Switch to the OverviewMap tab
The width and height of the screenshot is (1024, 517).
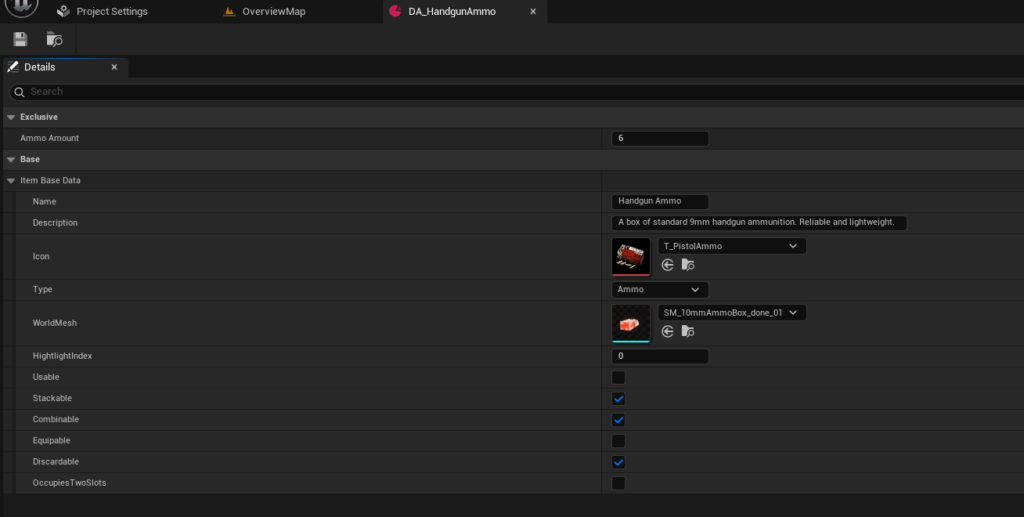pos(273,12)
